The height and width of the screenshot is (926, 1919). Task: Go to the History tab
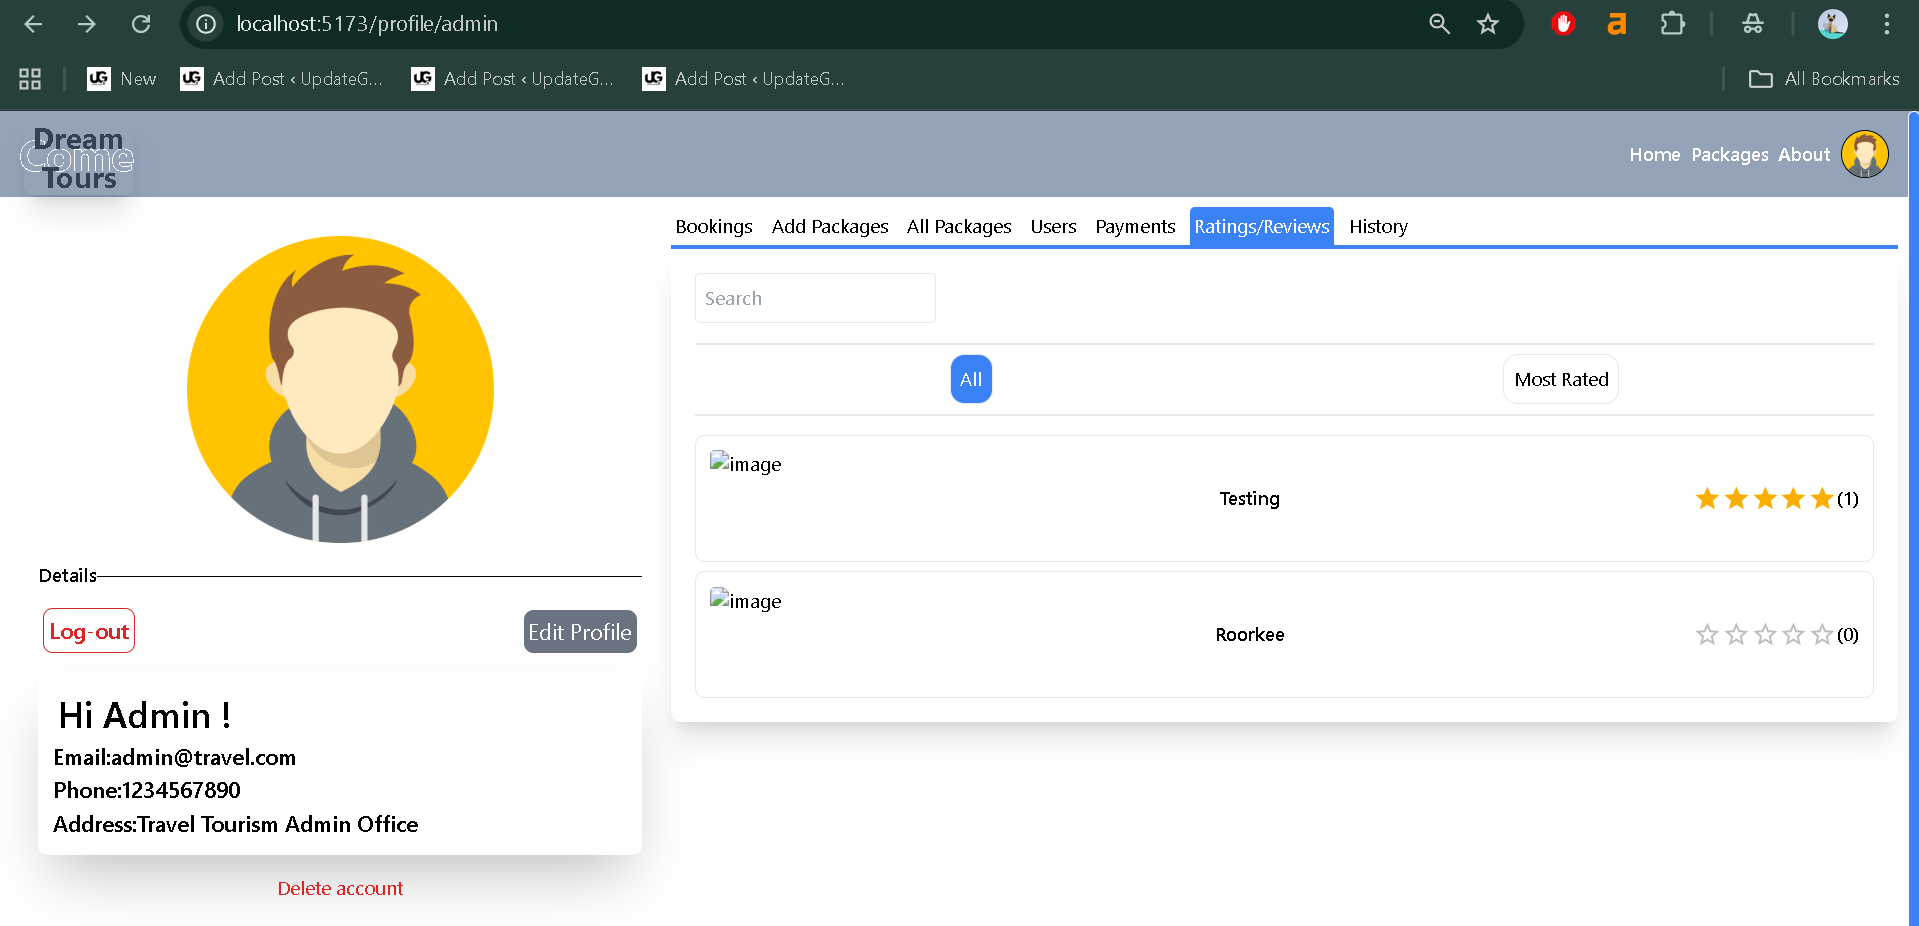point(1378,227)
